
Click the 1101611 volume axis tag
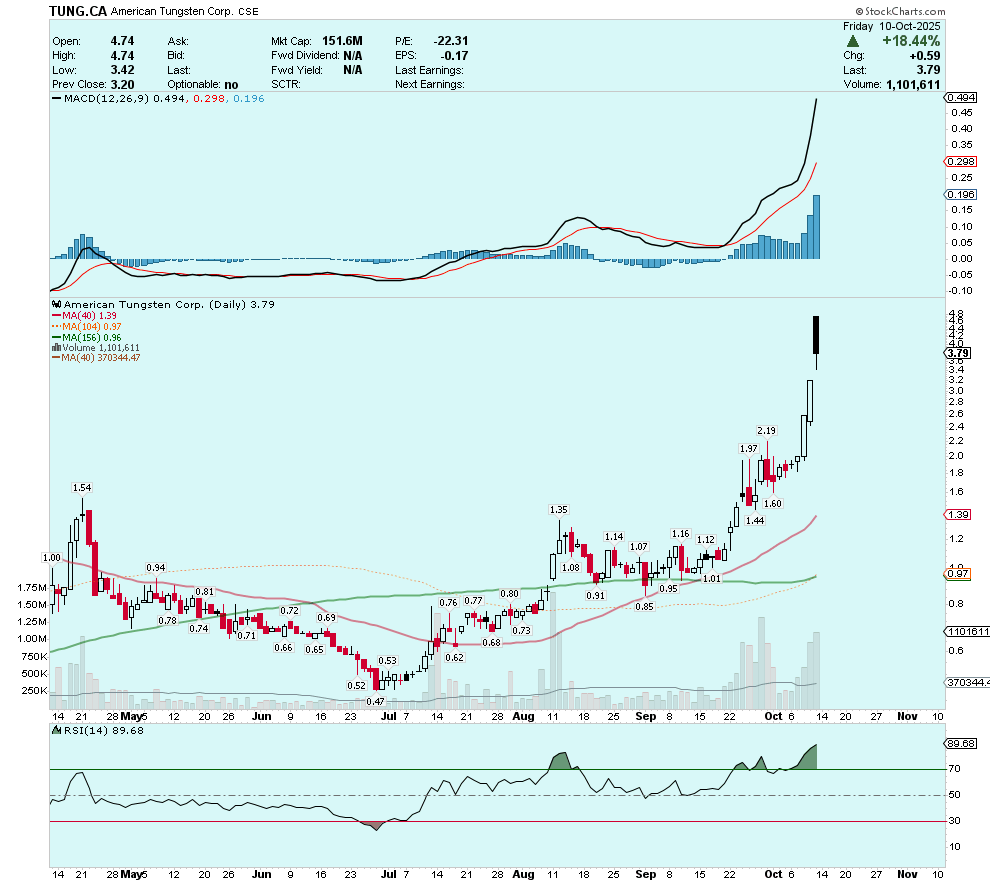[967, 631]
